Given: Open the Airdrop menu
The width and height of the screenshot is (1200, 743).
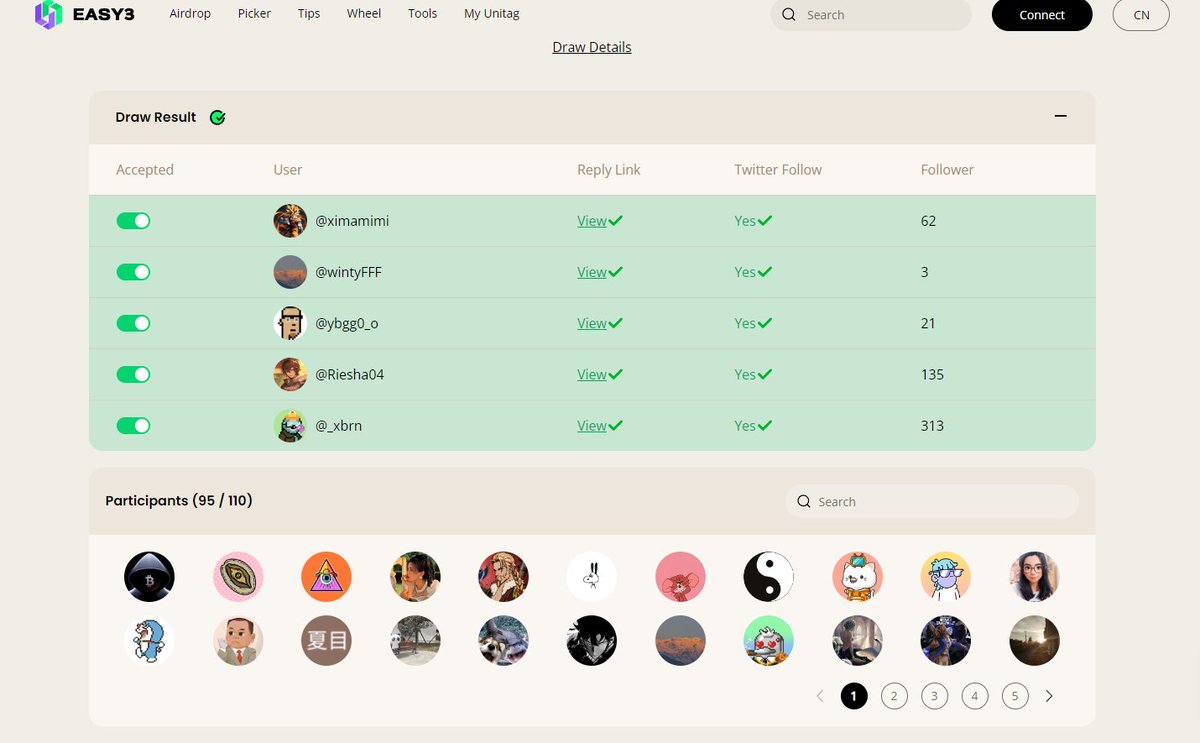Looking at the screenshot, I should coord(190,14).
